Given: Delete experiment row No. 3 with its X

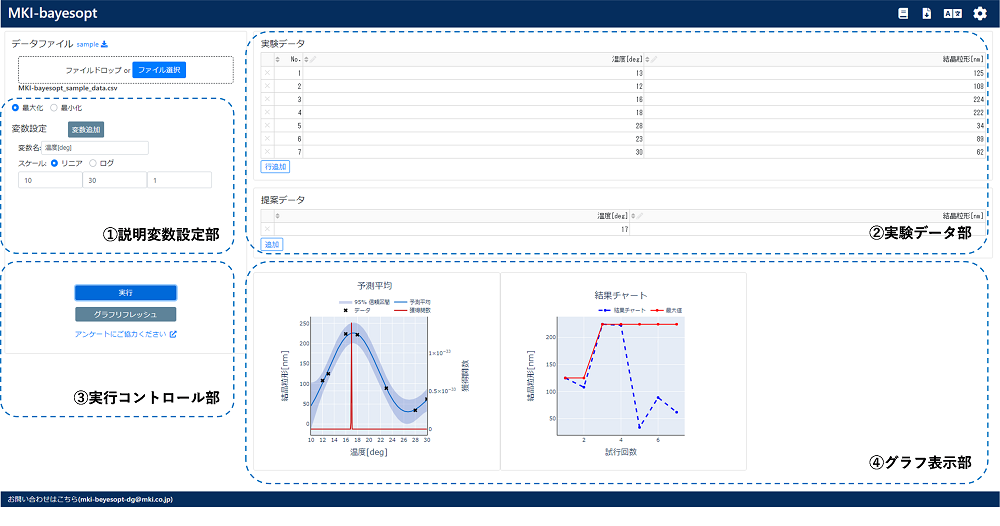Looking at the screenshot, I should coord(267,99).
